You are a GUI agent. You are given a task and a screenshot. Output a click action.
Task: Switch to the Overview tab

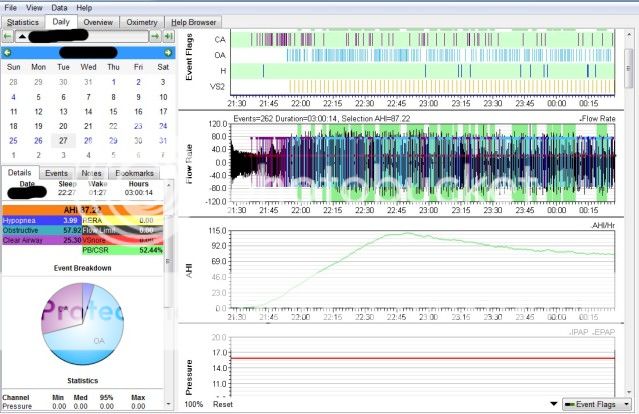[x=98, y=22]
